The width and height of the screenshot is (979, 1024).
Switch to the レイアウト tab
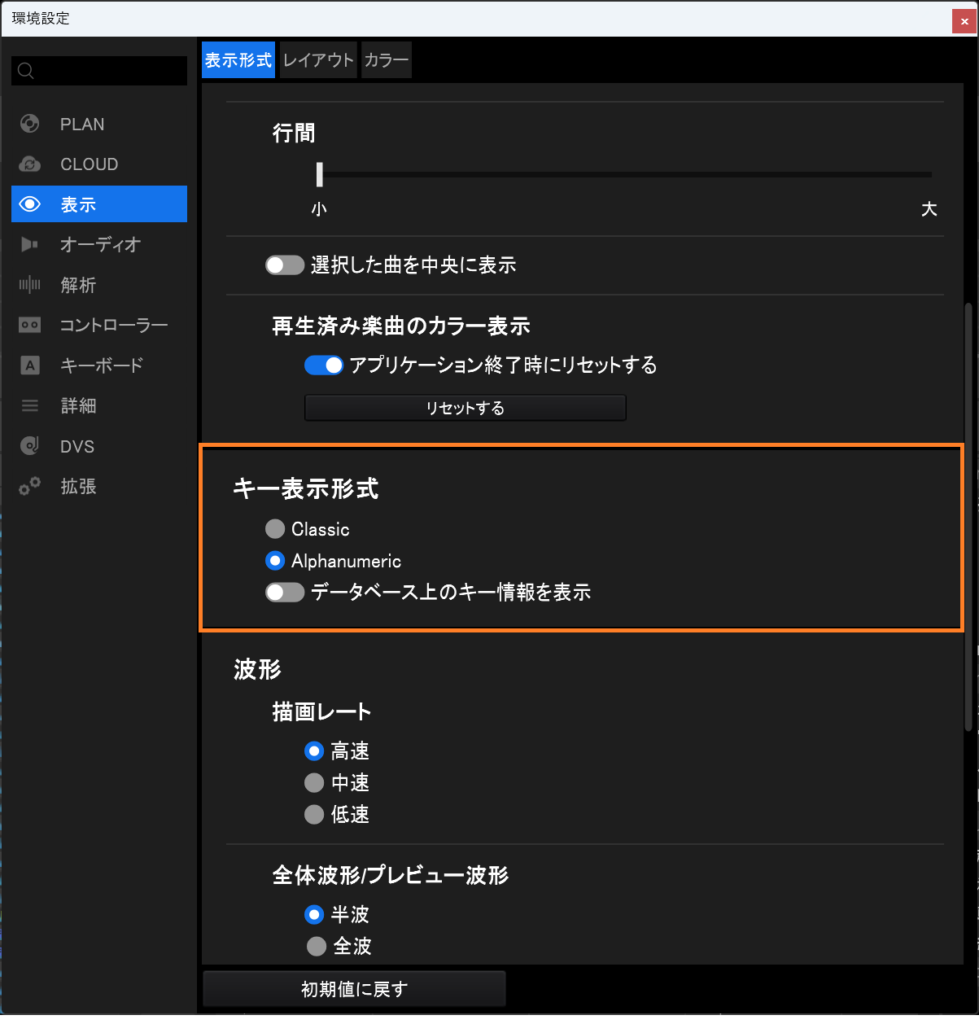(318, 60)
